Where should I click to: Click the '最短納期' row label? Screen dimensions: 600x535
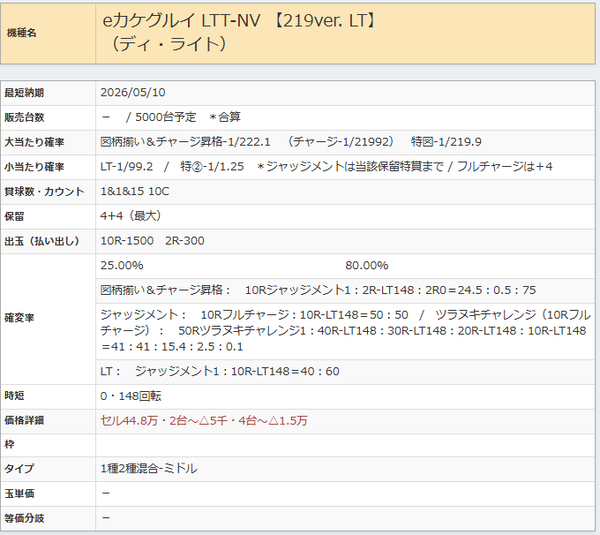tap(24, 93)
